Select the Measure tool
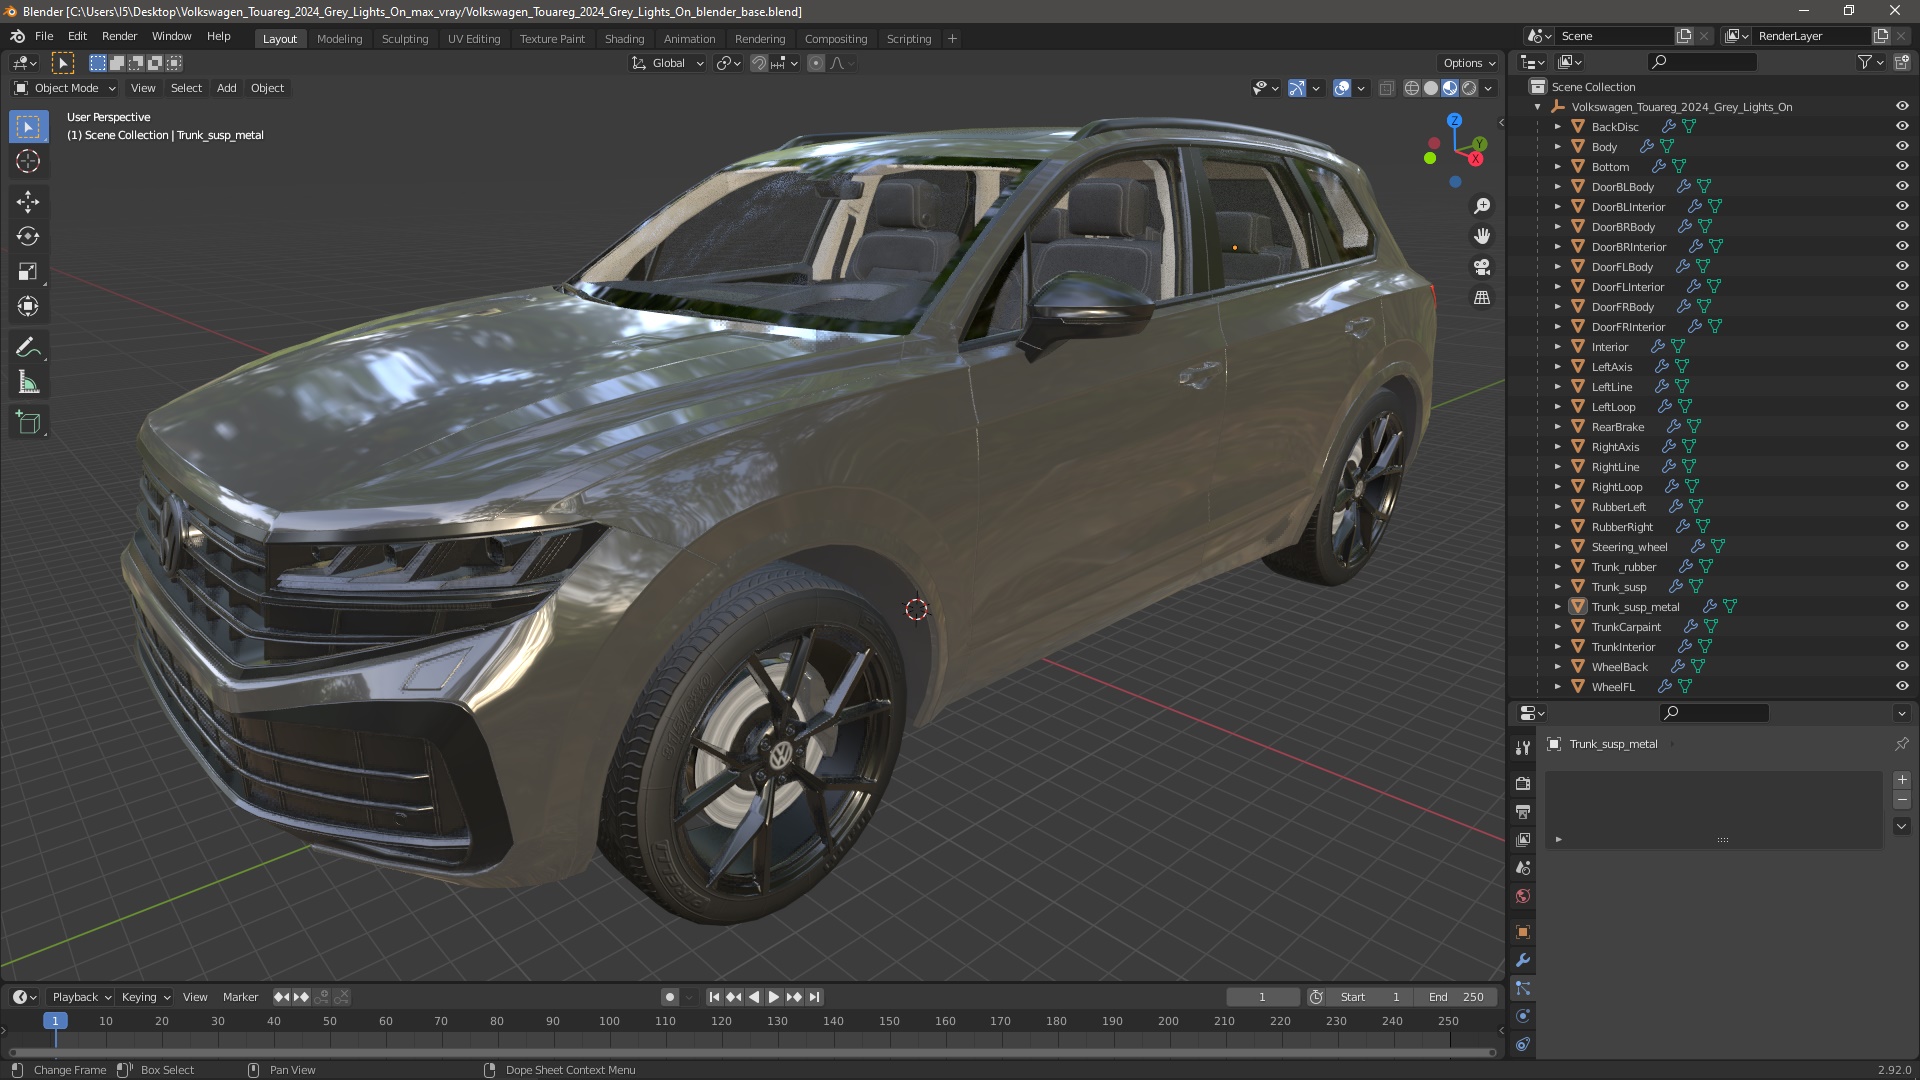Screen dimensions: 1920x1080 point(28,383)
